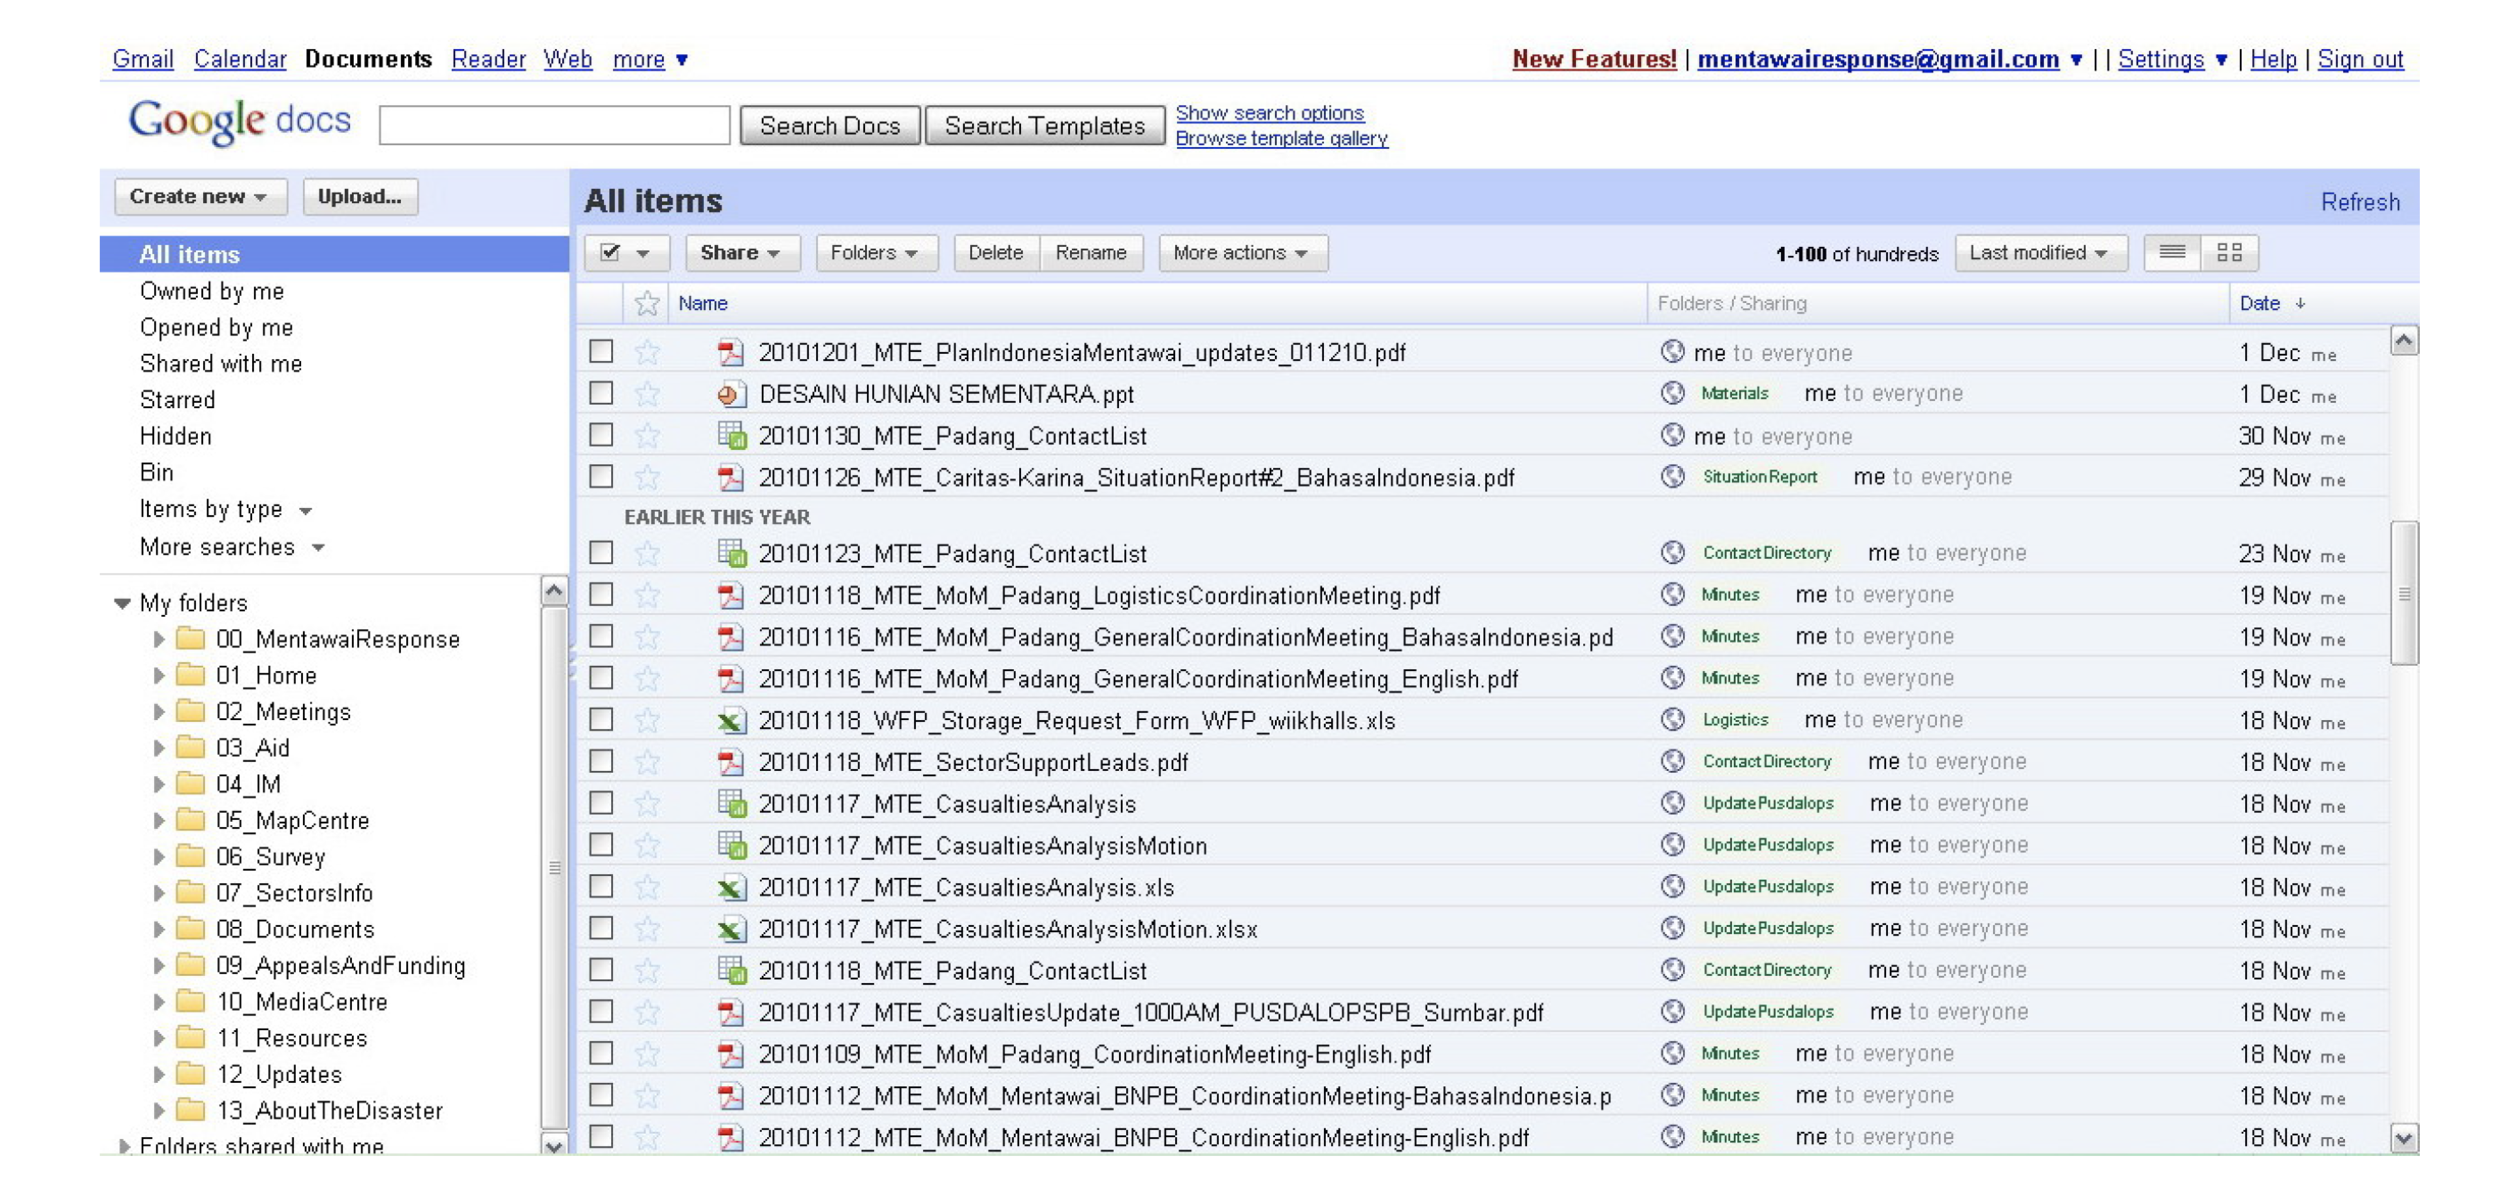Open the Starred items view
2500x1196 pixels.
pyautogui.click(x=177, y=400)
